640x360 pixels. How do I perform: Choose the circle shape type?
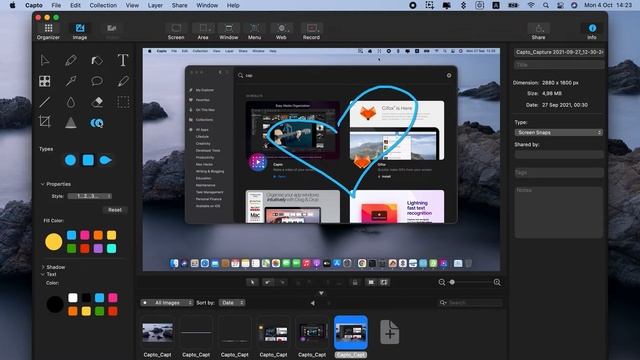71,160
